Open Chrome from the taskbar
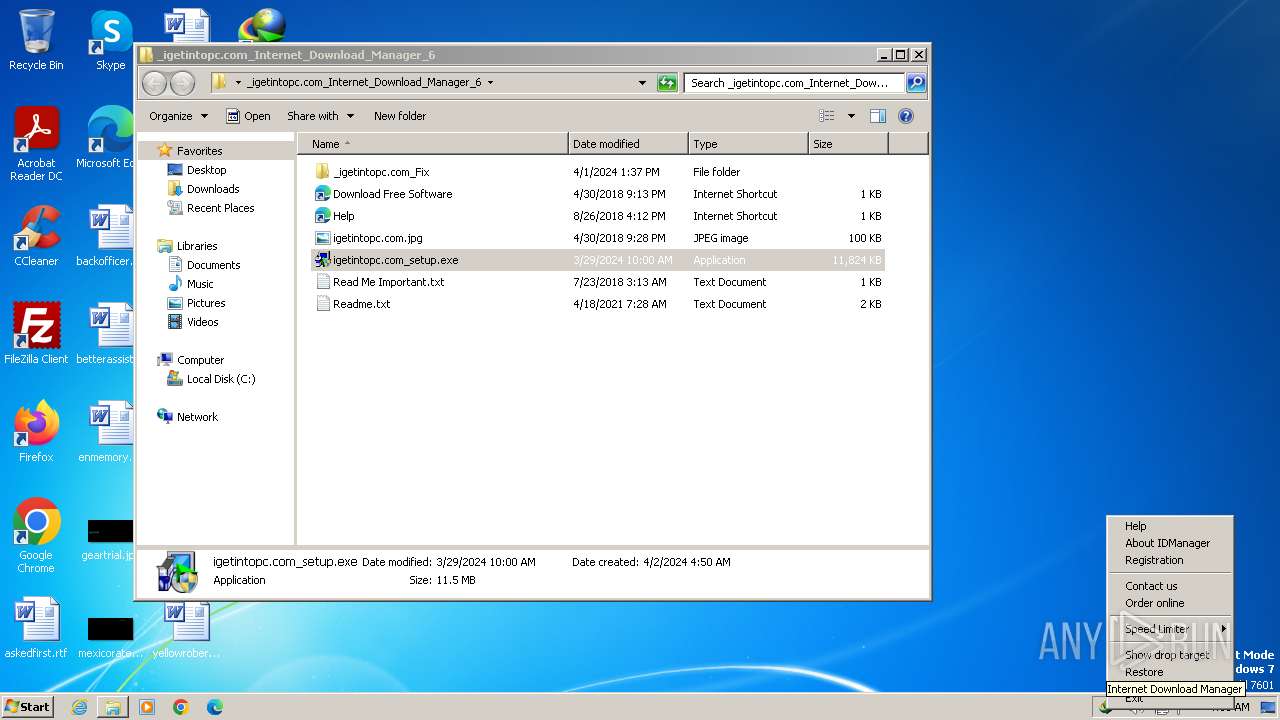 (181, 707)
